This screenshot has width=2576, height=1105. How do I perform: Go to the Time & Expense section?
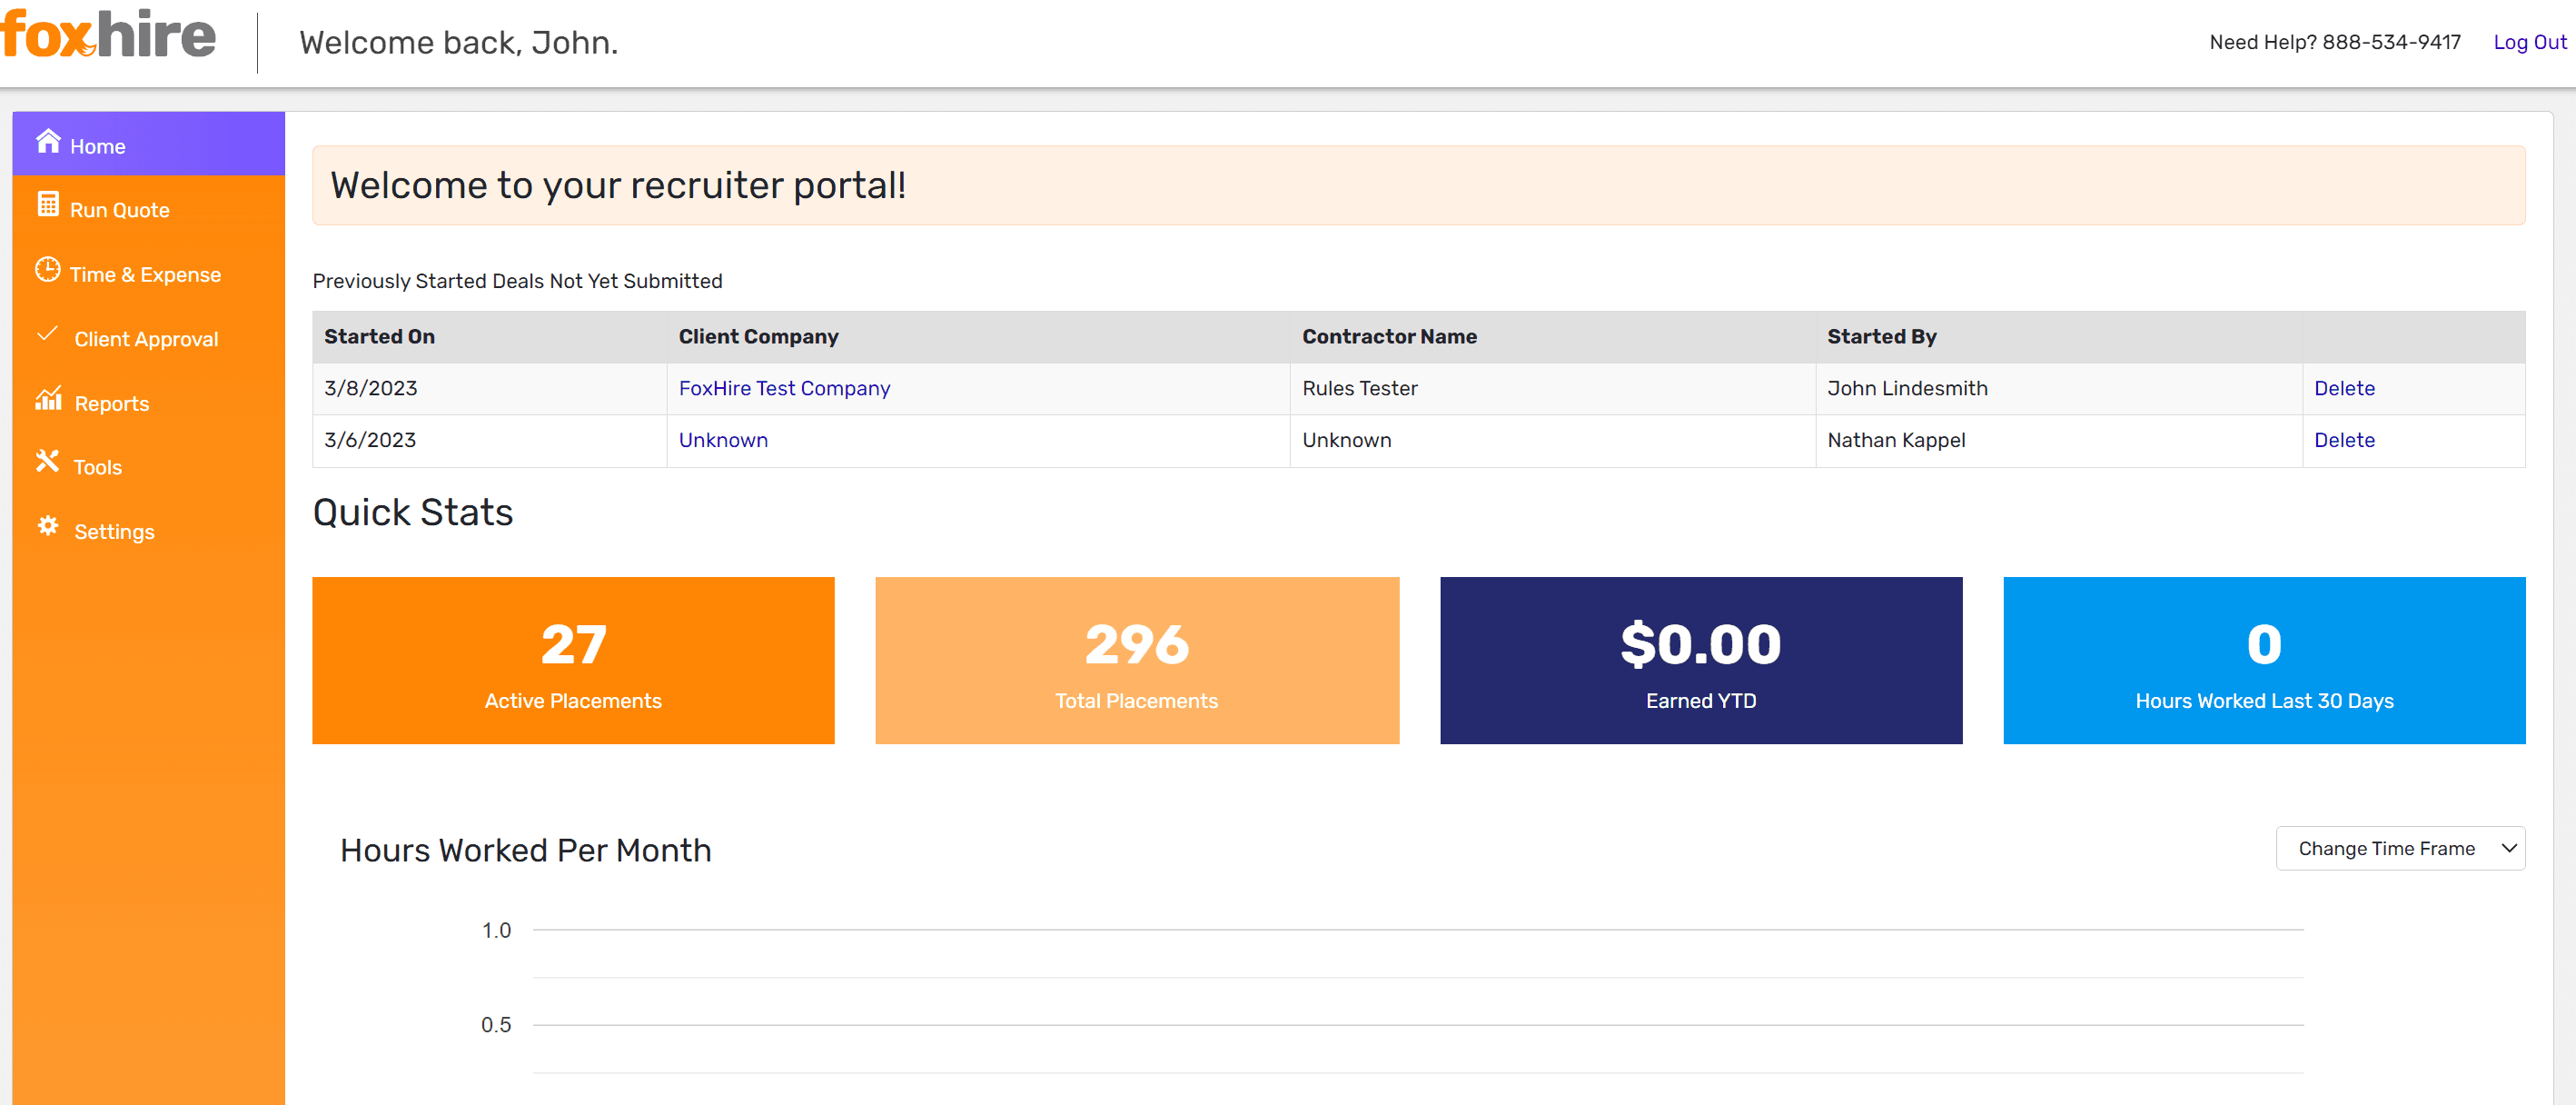(145, 275)
